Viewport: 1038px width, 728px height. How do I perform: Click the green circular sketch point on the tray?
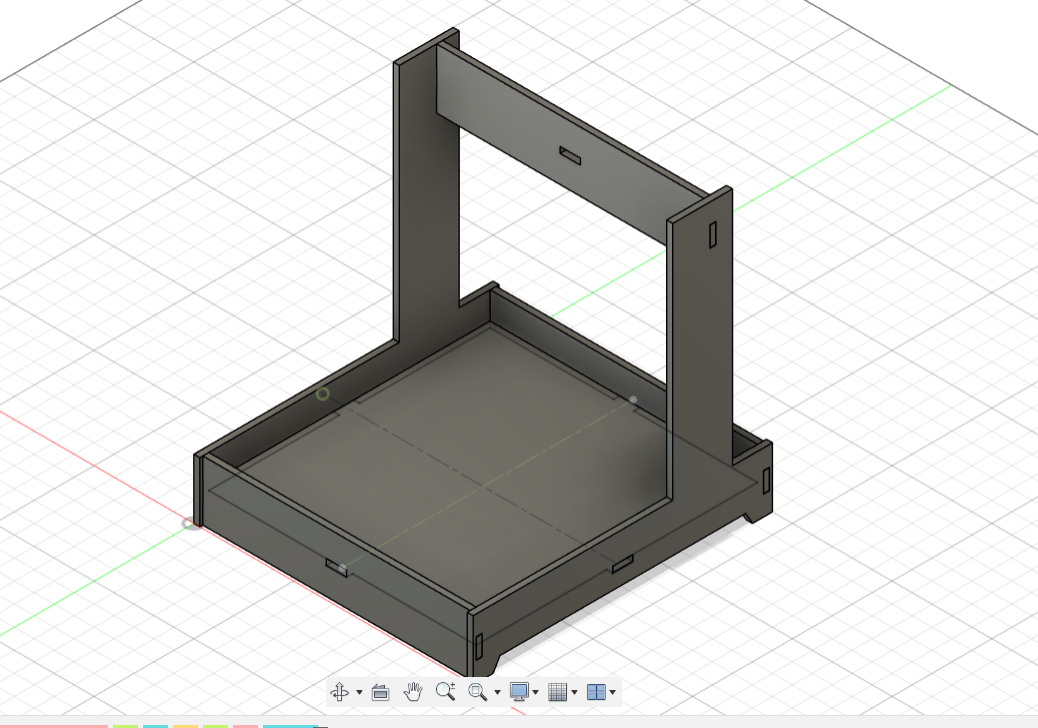322,394
